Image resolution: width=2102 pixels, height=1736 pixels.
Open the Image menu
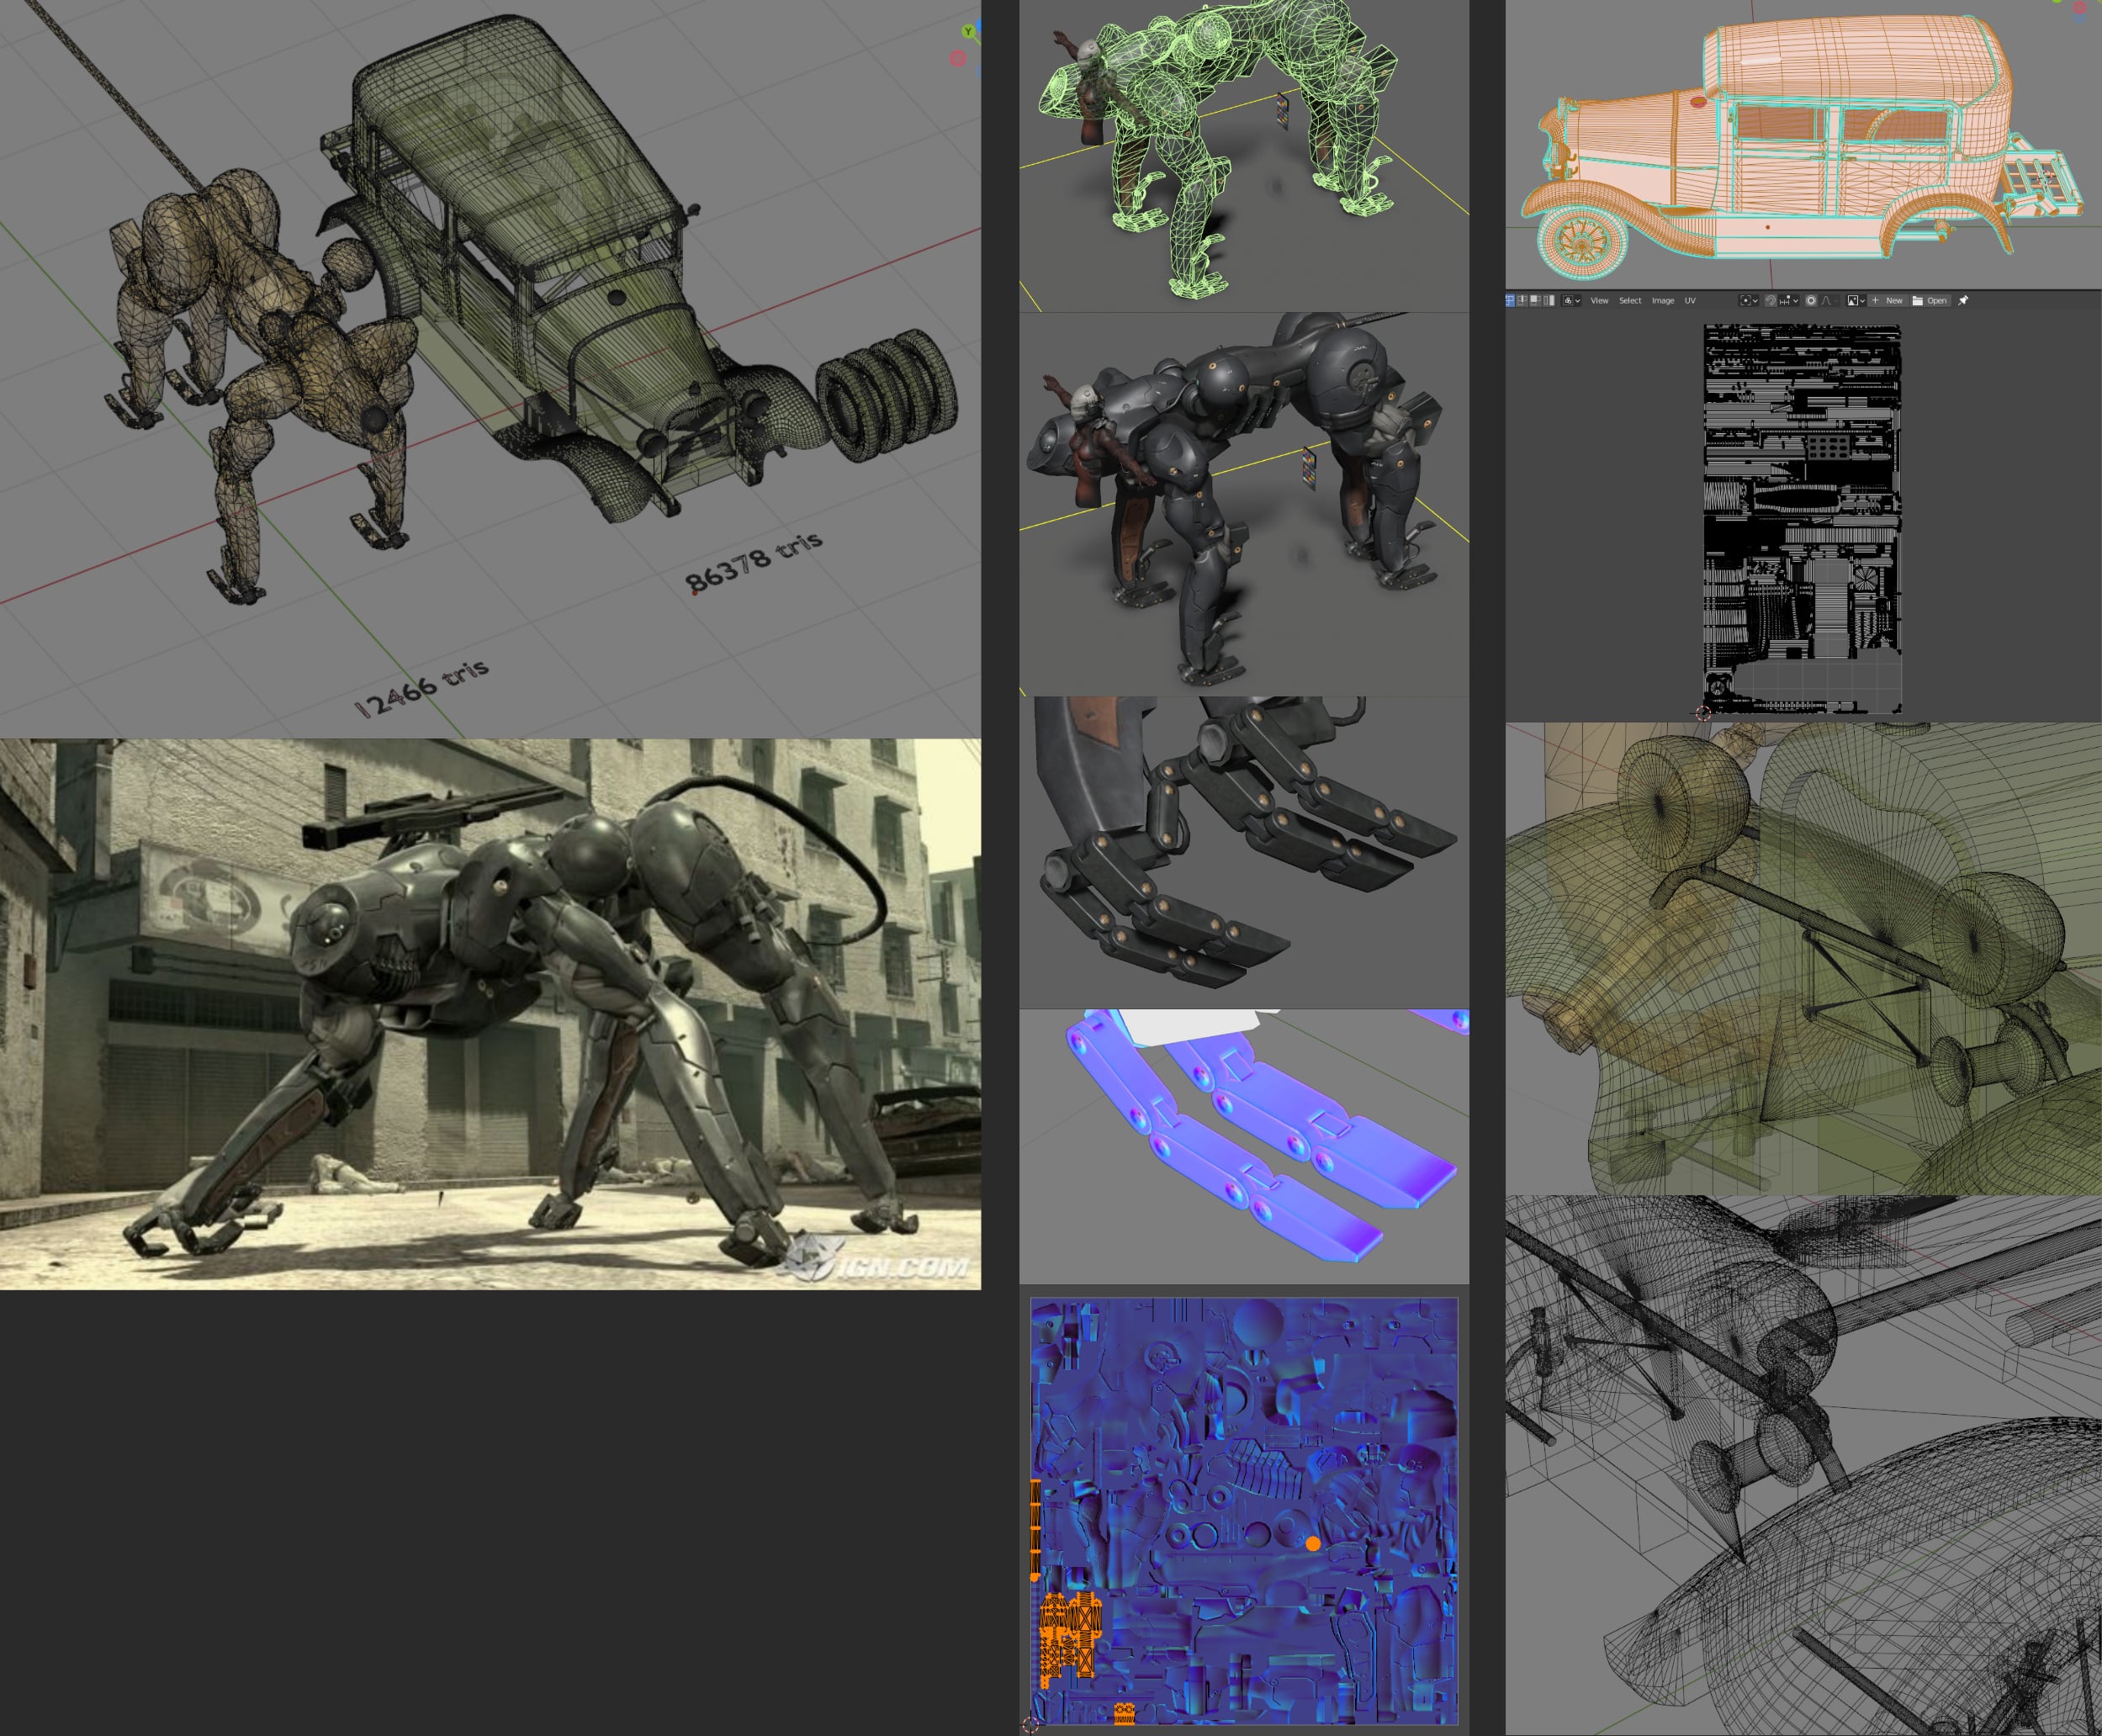1663,301
